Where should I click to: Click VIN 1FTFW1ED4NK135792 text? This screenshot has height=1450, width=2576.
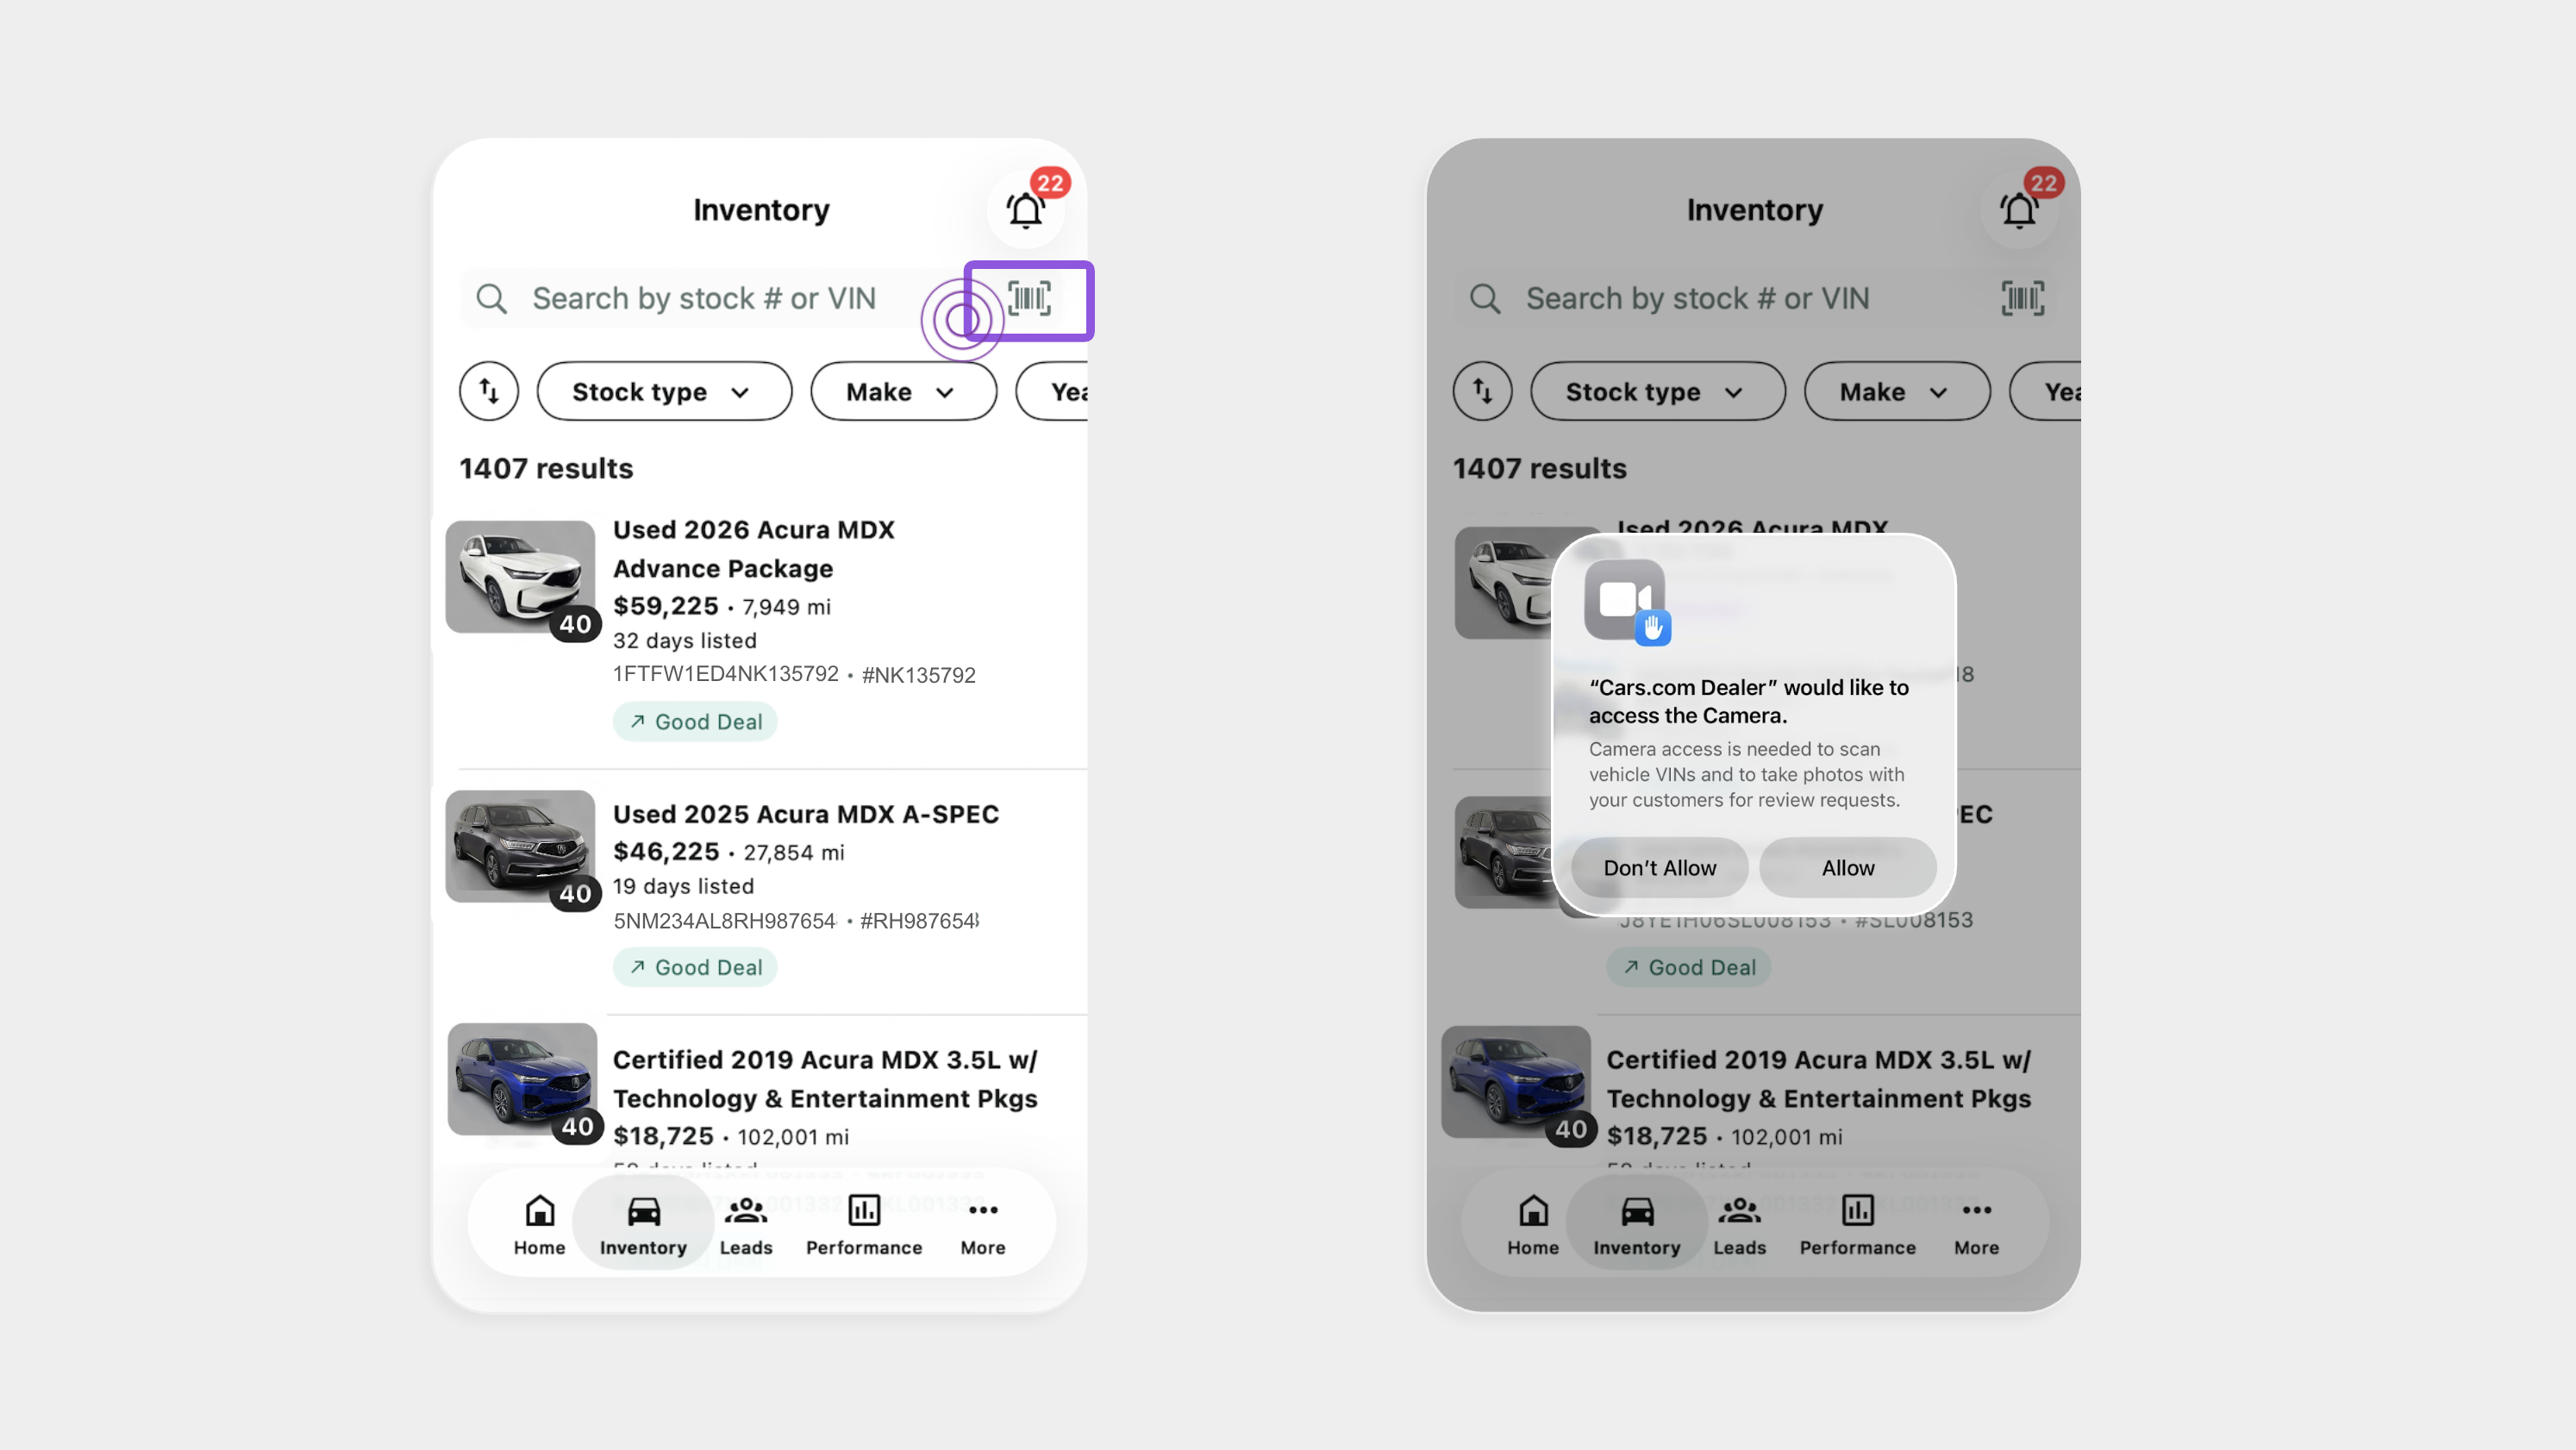coord(726,674)
